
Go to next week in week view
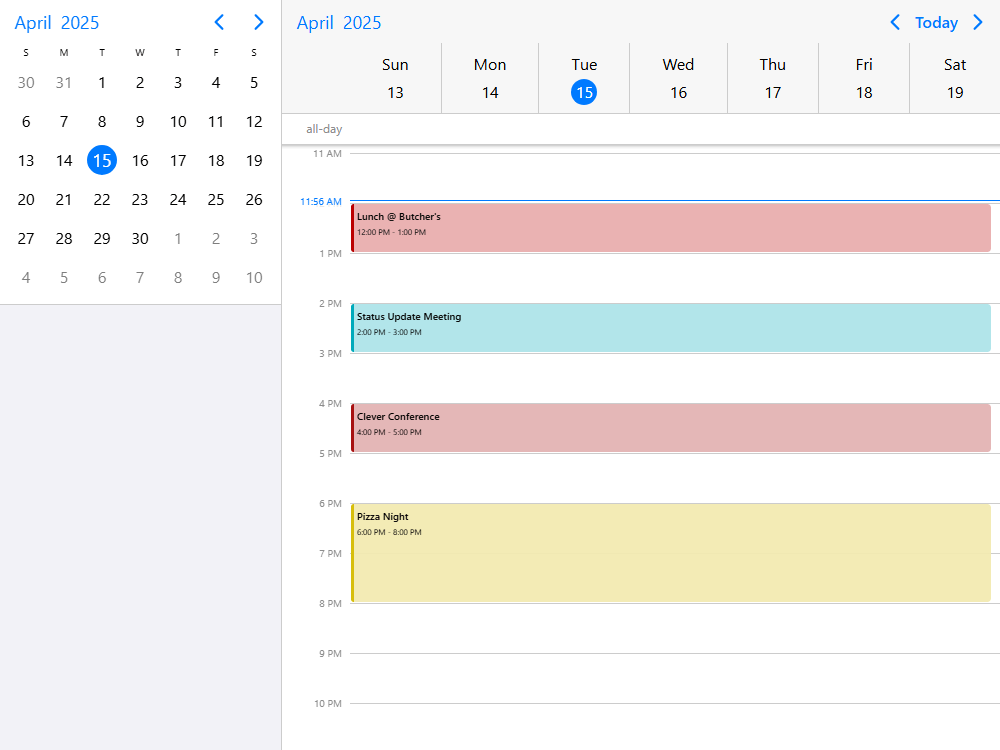pyautogui.click(x=978, y=22)
